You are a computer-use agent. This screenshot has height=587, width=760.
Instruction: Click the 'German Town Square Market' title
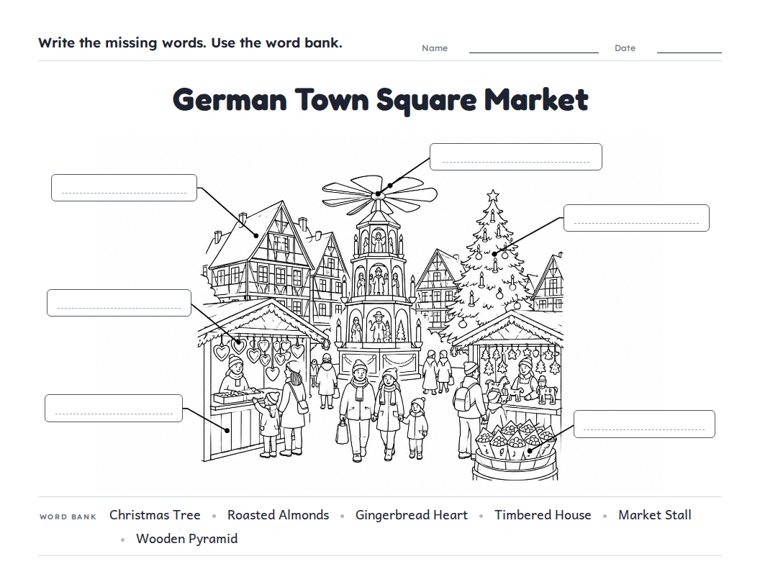[380, 100]
